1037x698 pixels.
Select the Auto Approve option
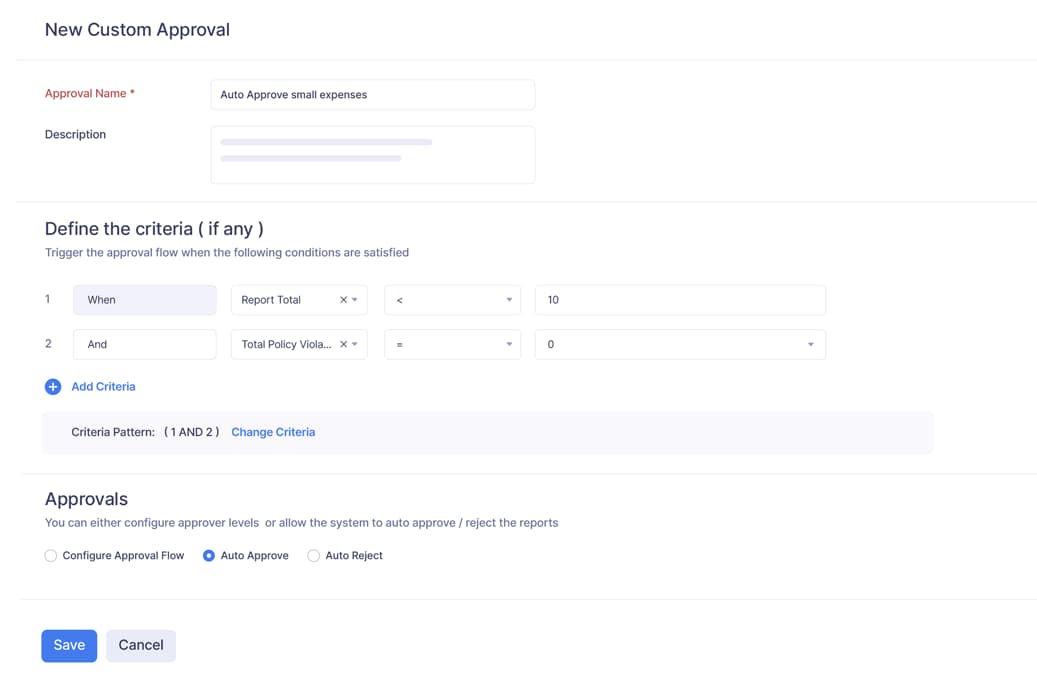(x=208, y=555)
